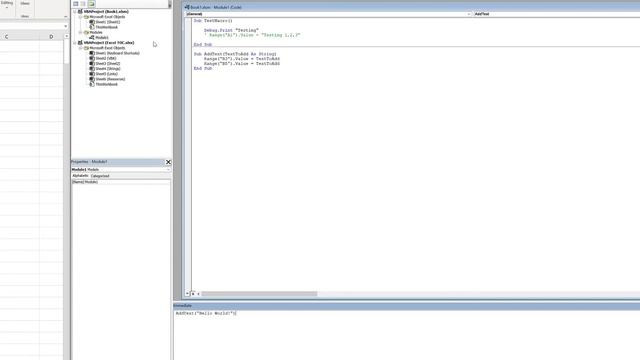Click the code window title bar icon
This screenshot has width=640, height=360.
tap(187, 7)
